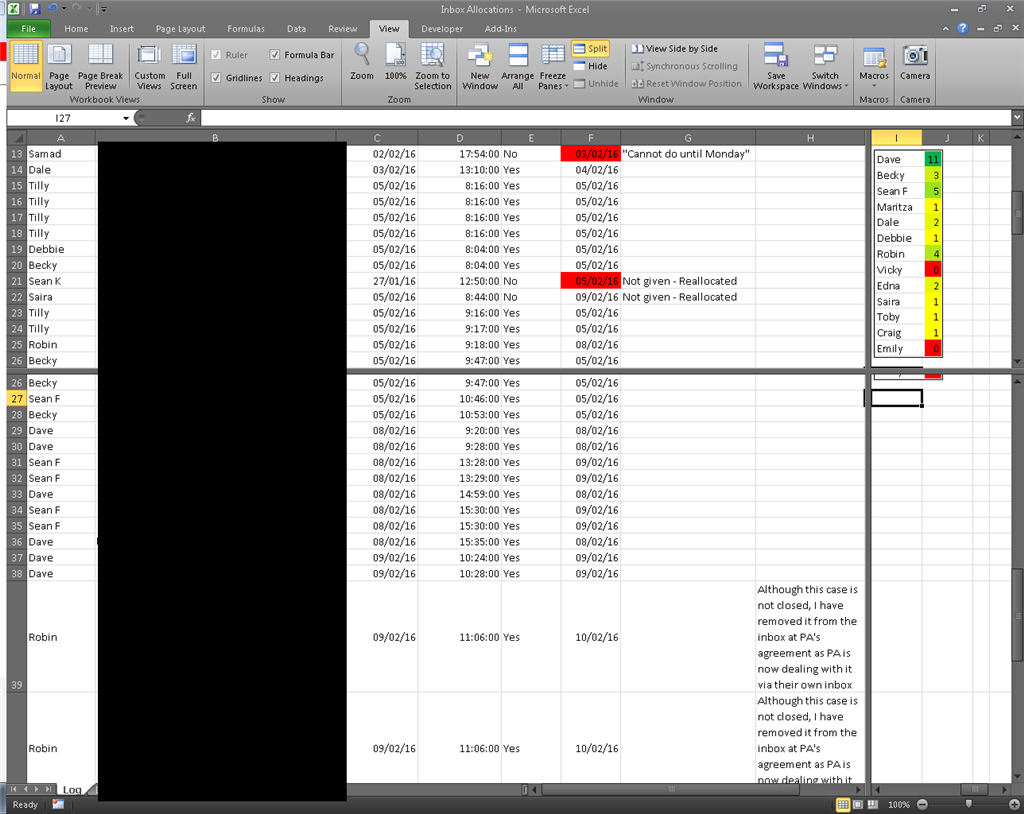Click the Zoom Out minus button
This screenshot has height=814, width=1024.
point(922,804)
